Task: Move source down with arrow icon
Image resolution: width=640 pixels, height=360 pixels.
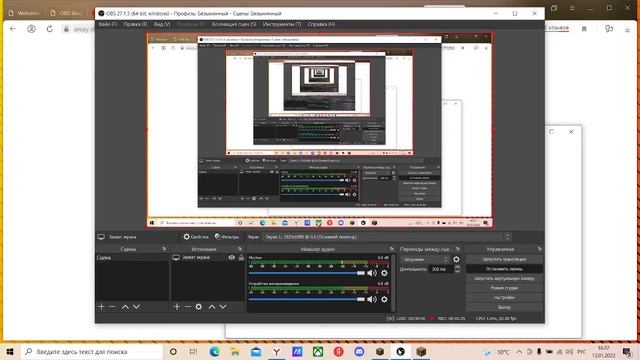Action: [223, 307]
